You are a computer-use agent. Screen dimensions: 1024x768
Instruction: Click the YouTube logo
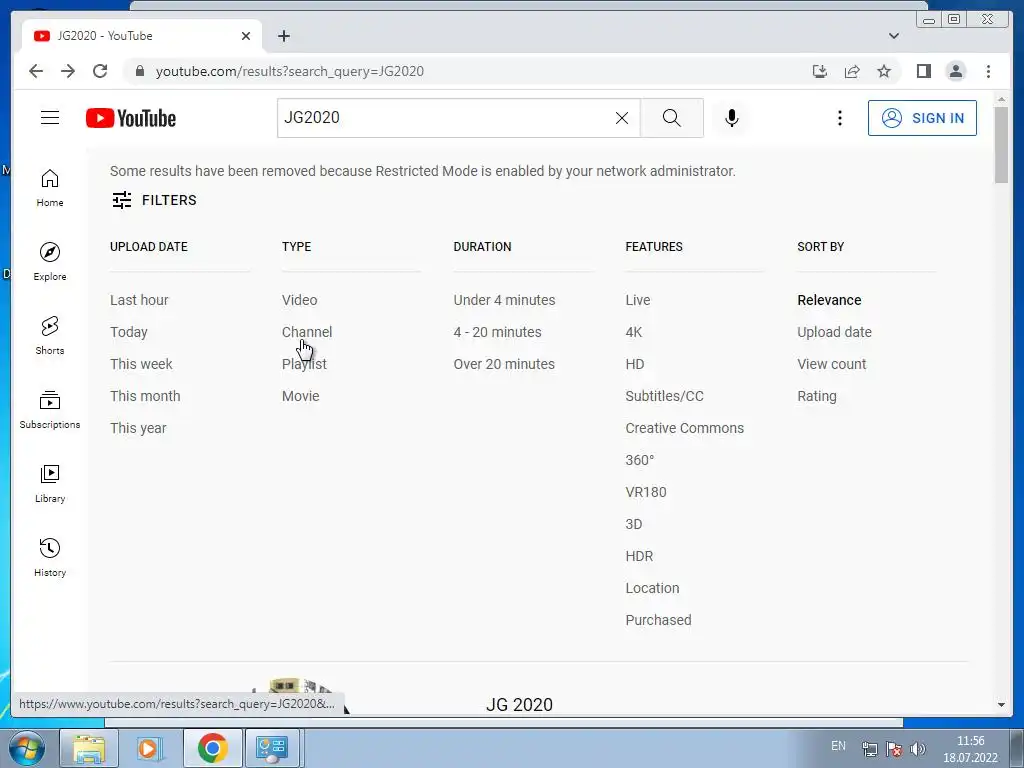[131, 118]
